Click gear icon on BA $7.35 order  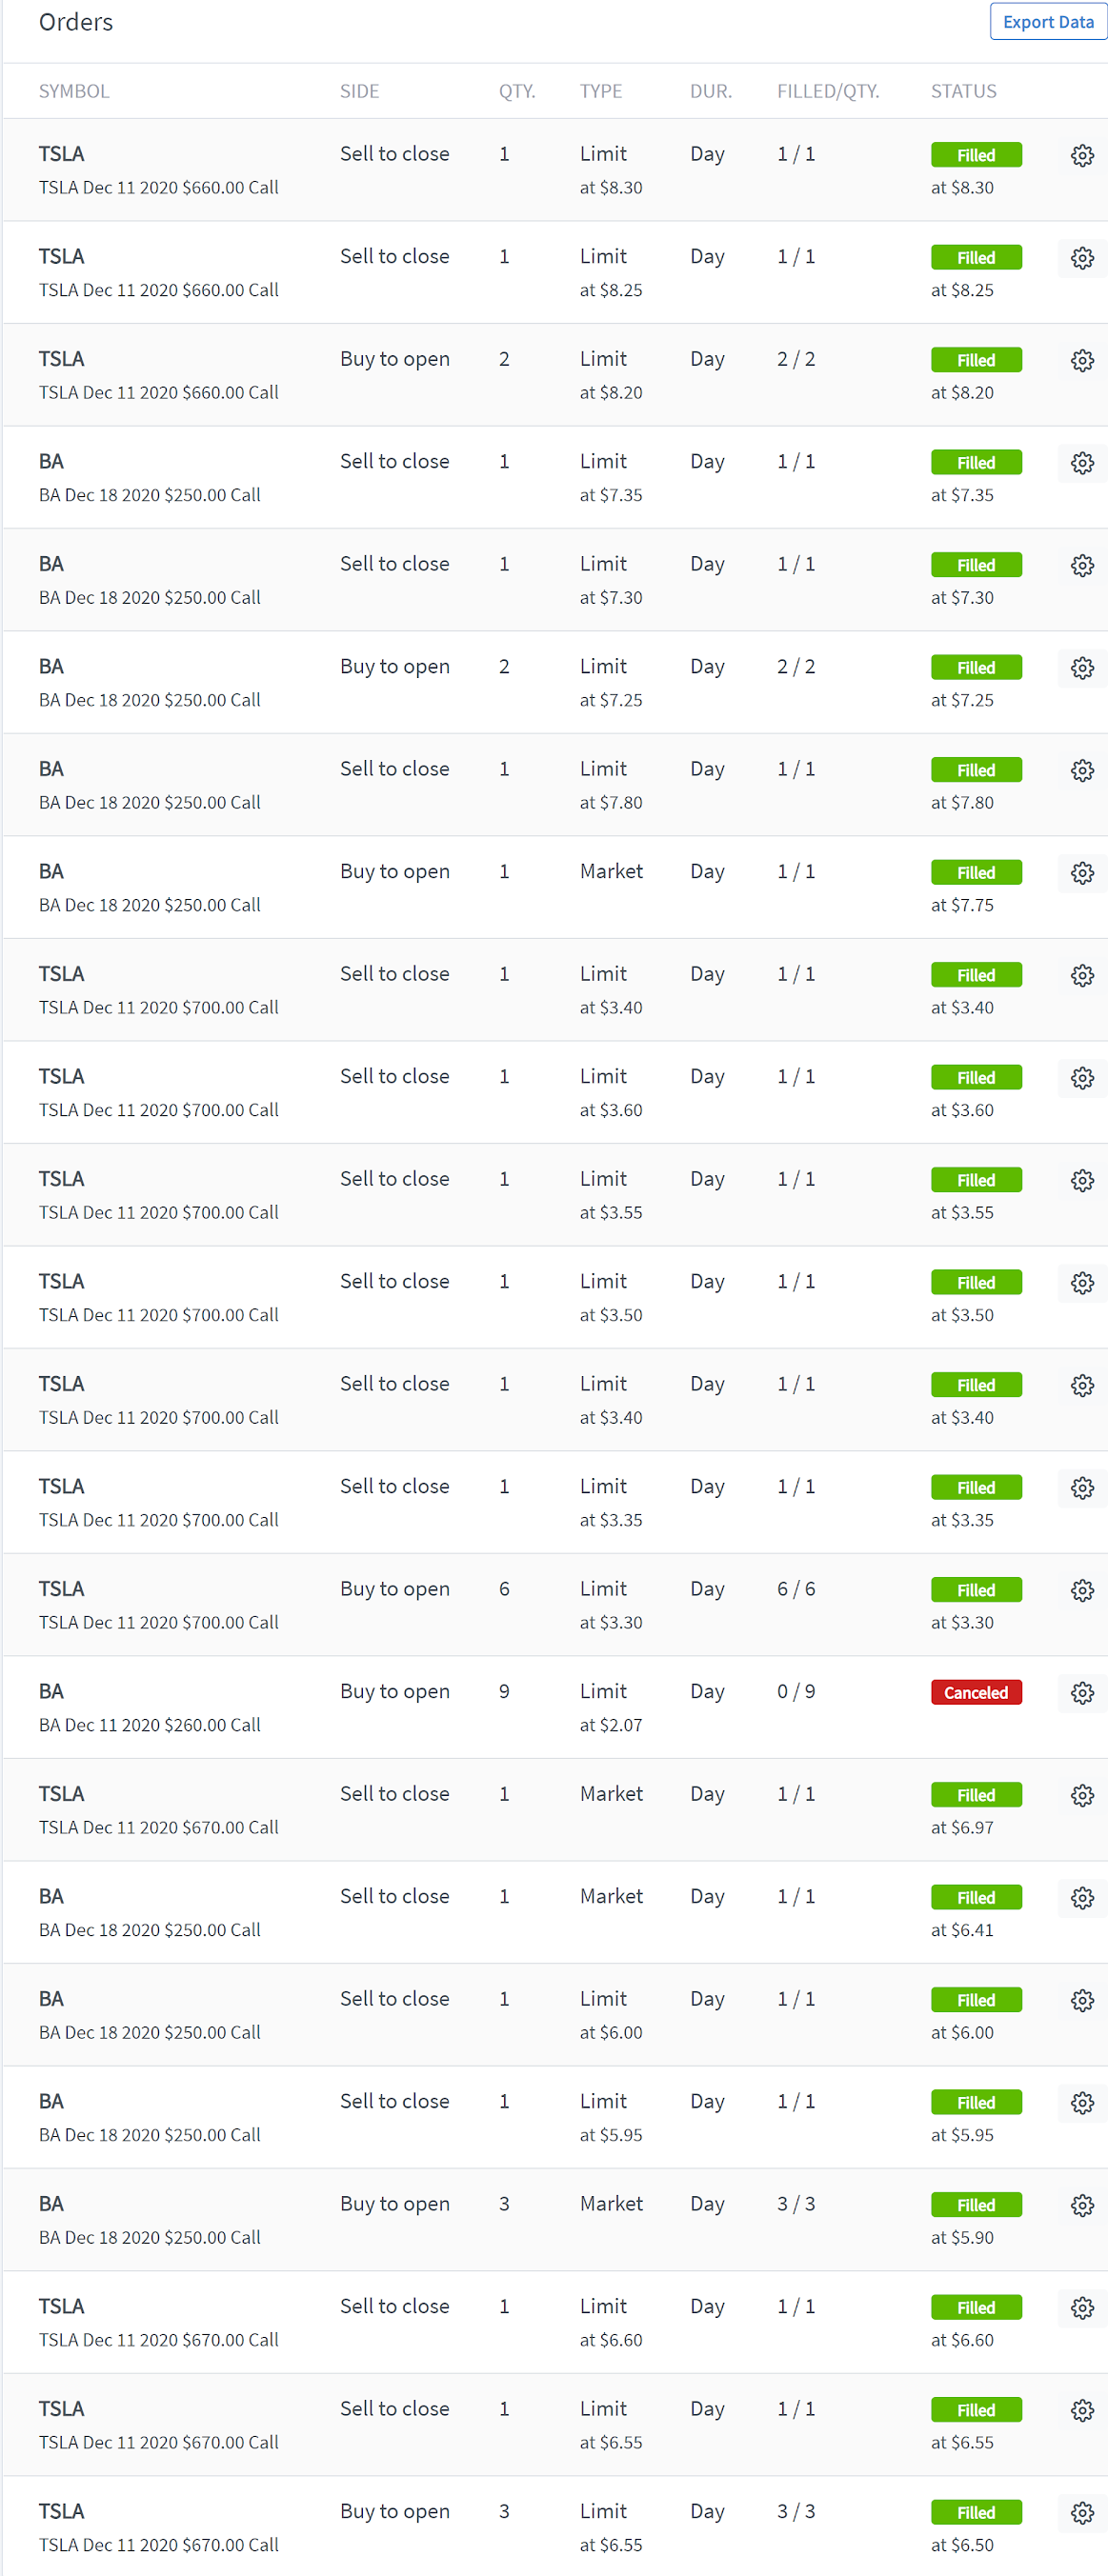coord(1082,462)
